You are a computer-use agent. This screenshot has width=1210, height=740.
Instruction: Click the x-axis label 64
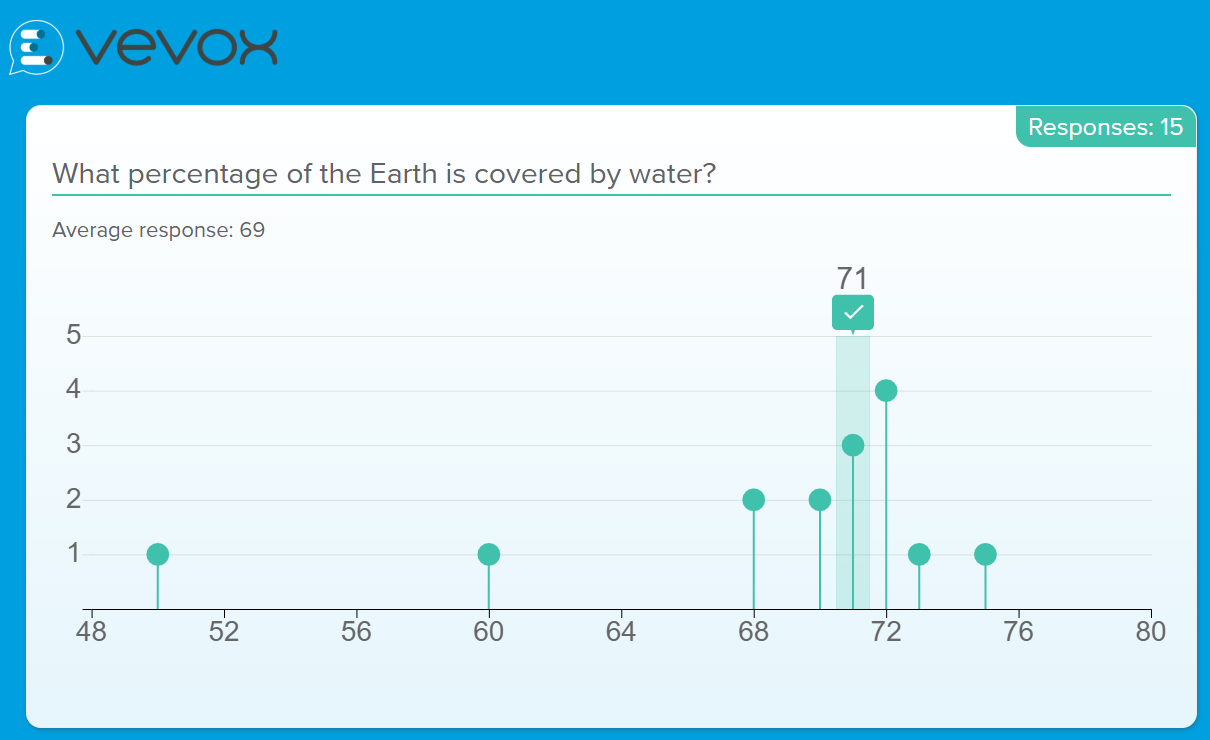pos(621,632)
